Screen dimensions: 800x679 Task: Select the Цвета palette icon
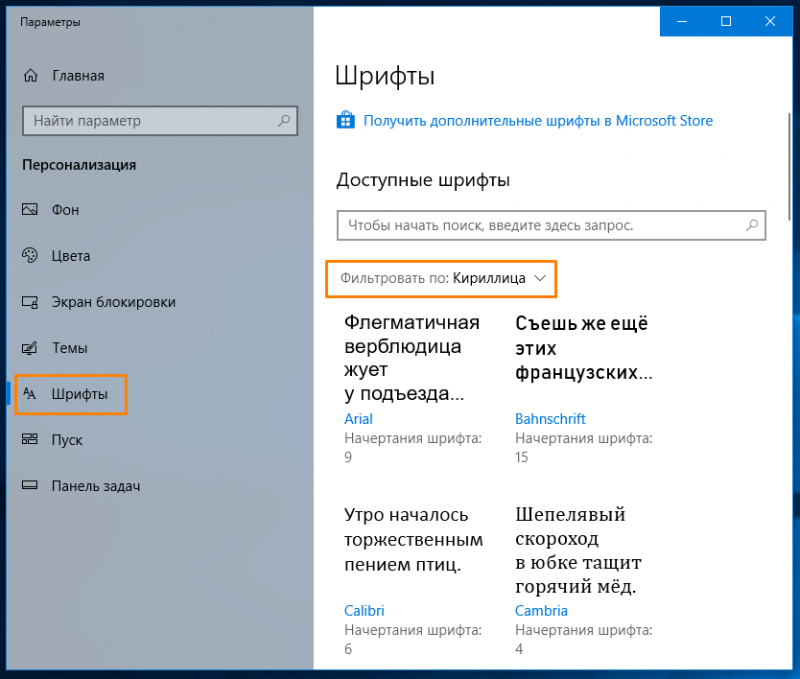30,255
